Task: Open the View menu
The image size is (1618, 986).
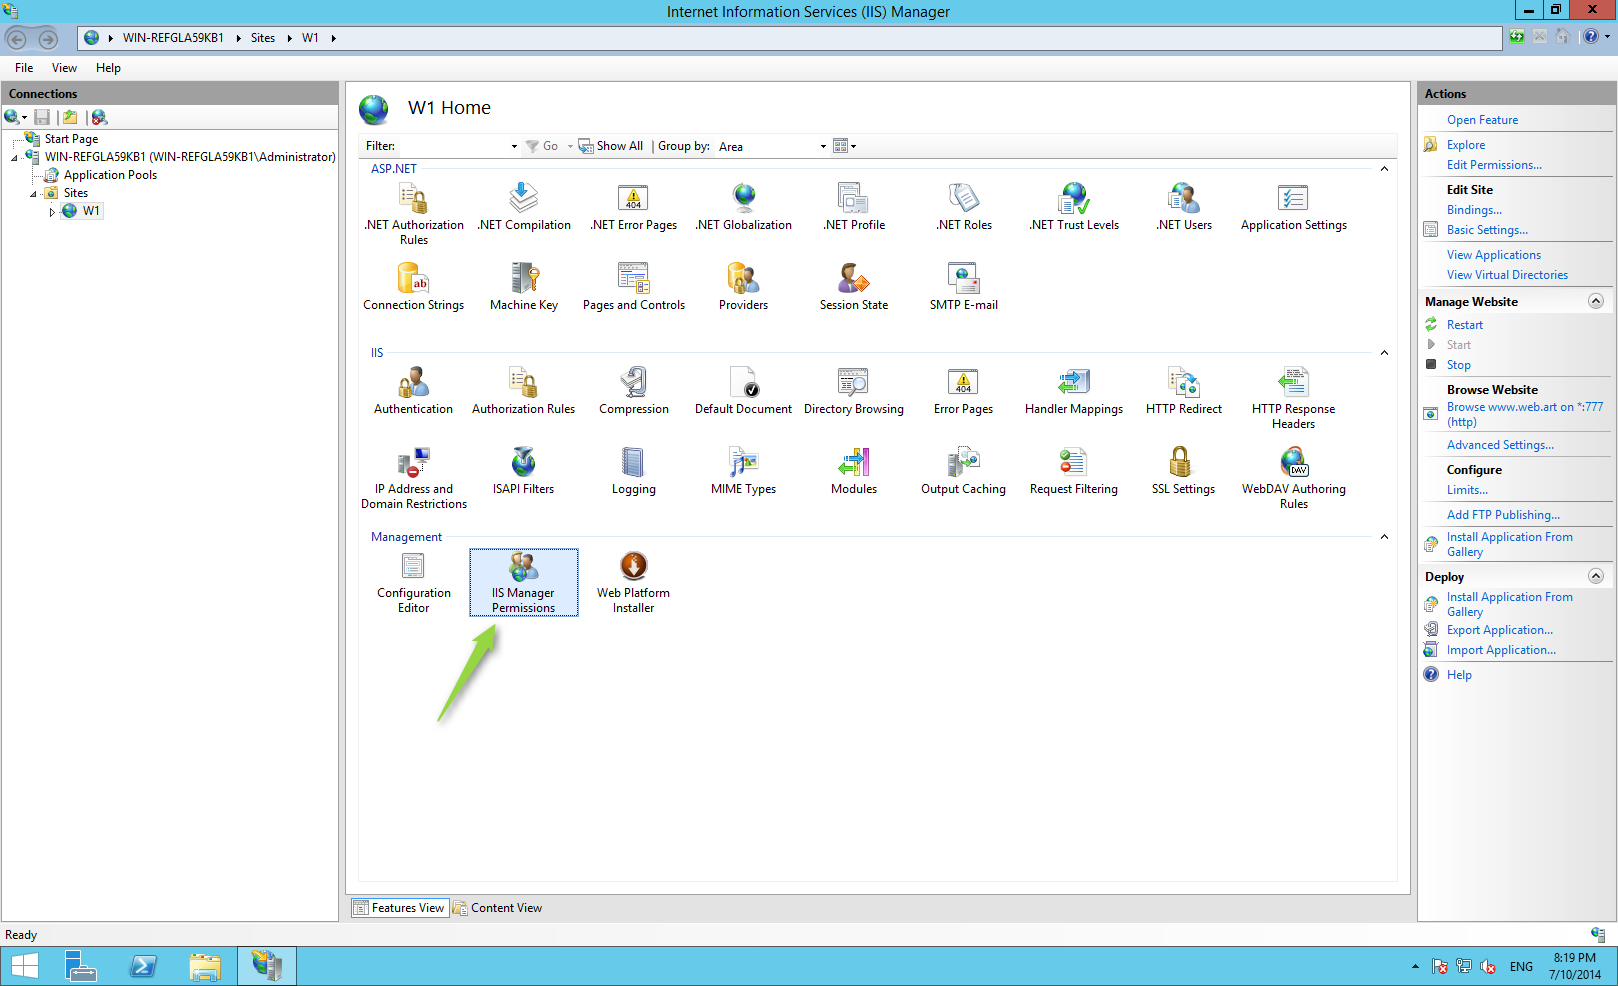Action: [64, 68]
